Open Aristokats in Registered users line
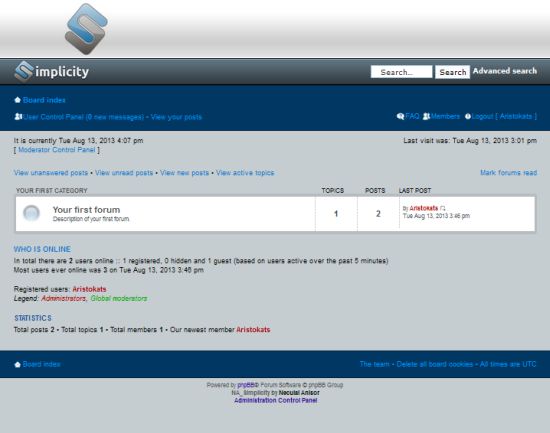This screenshot has height=433, width=550. pyautogui.click(x=89, y=289)
